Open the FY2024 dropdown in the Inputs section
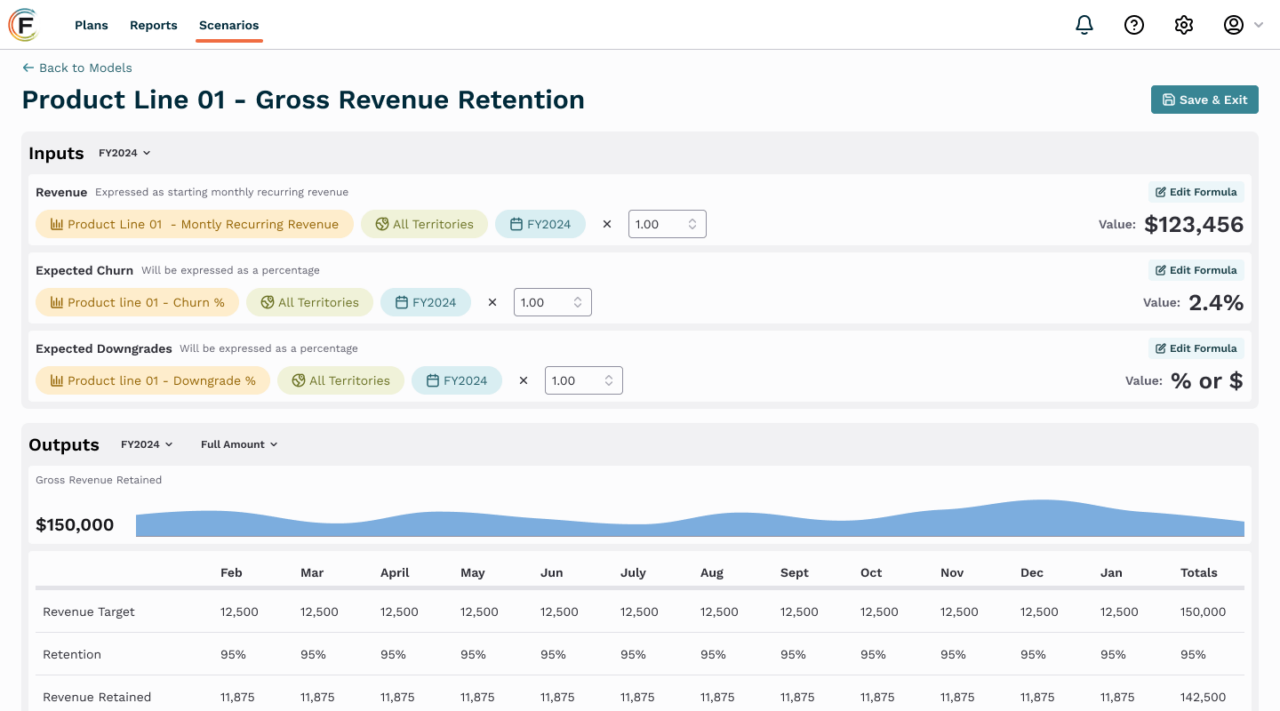The height and width of the screenshot is (711, 1280). pyautogui.click(x=122, y=153)
